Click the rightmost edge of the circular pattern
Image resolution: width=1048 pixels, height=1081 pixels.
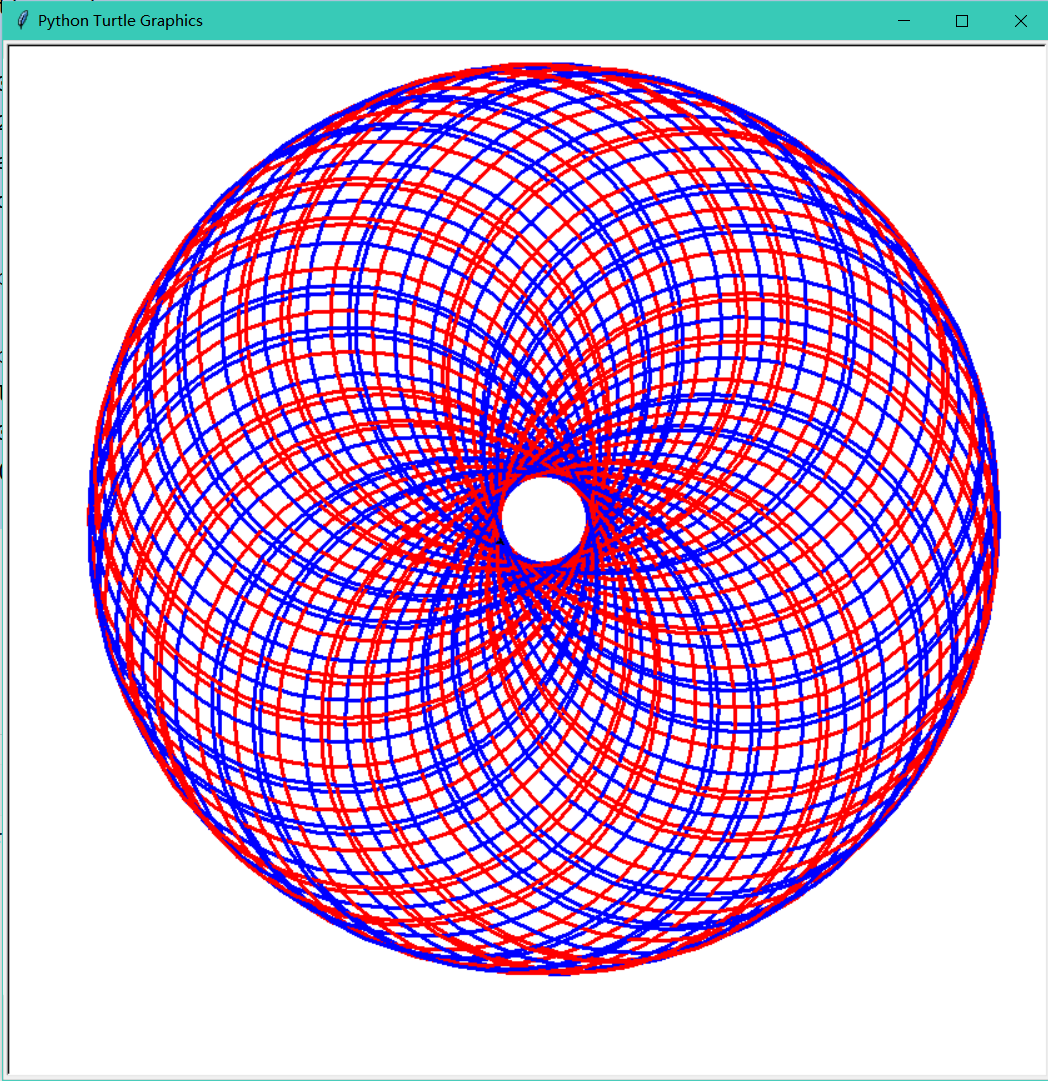click(x=996, y=520)
